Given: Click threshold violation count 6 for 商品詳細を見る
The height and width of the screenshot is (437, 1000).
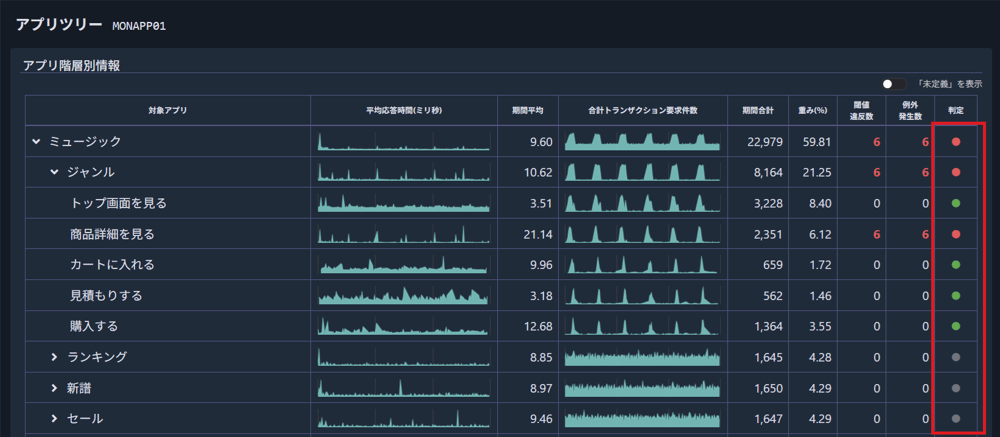Looking at the screenshot, I should (876, 234).
